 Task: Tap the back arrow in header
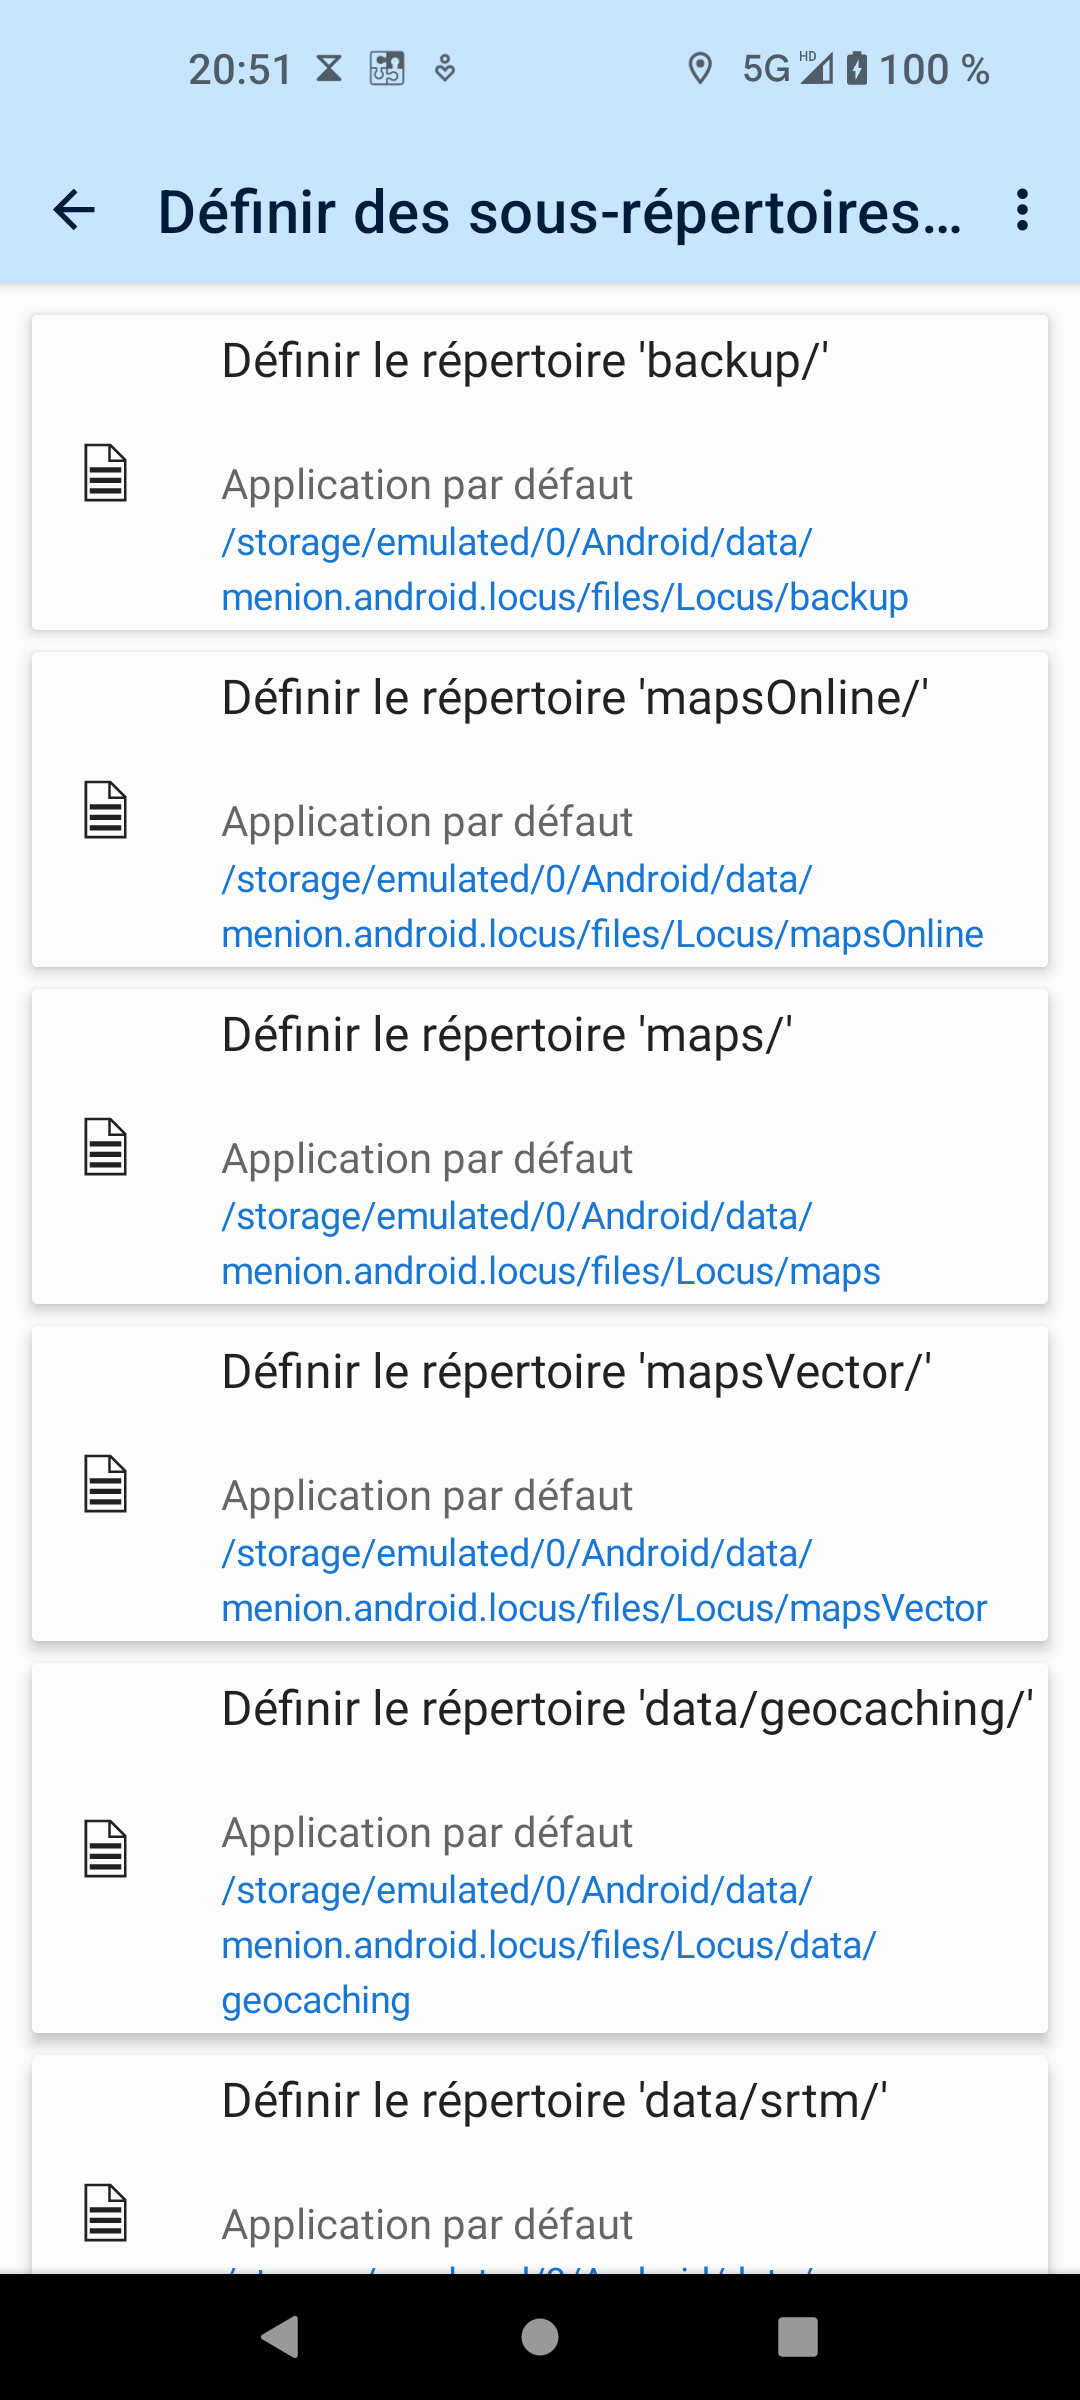click(74, 211)
